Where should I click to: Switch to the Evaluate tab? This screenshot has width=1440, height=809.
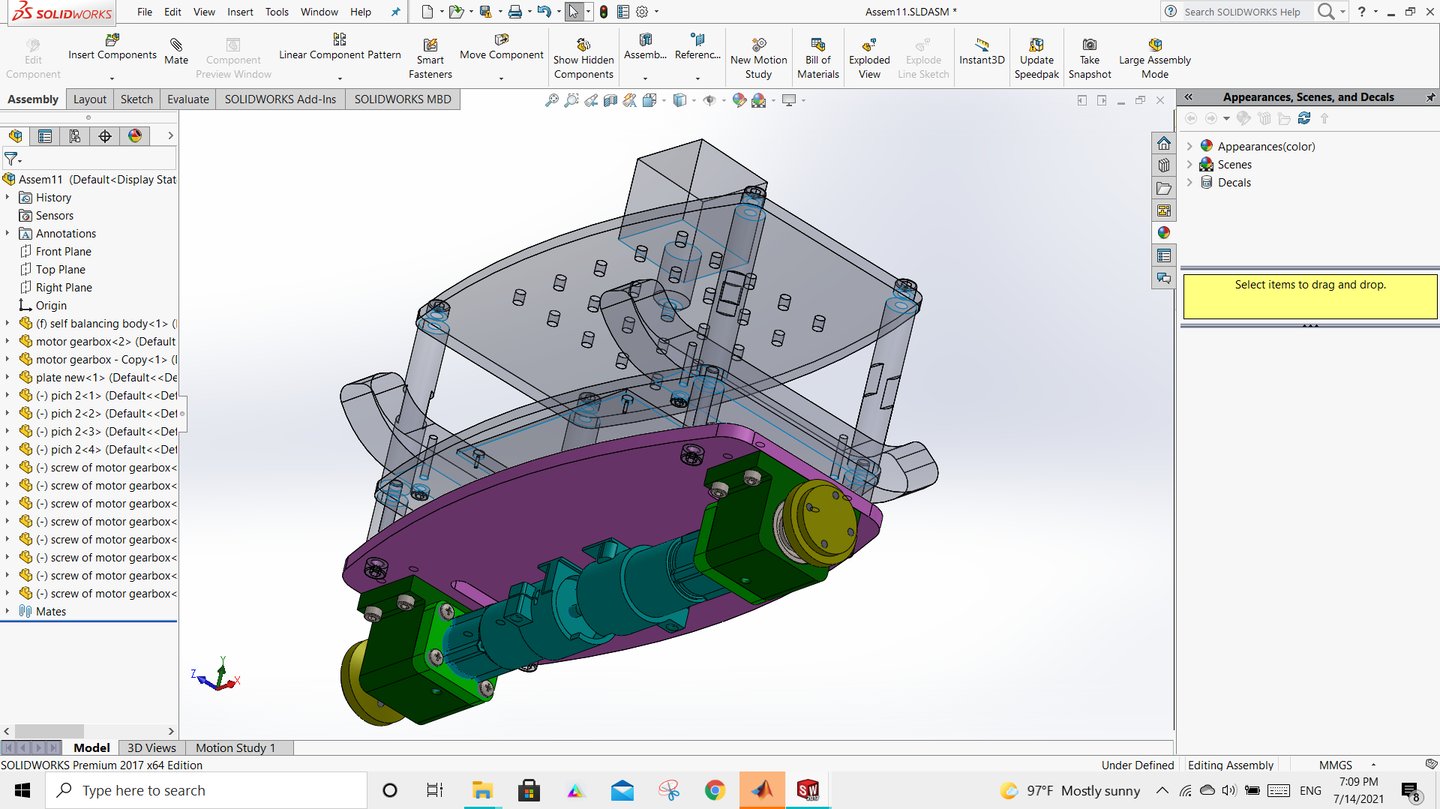coord(188,99)
